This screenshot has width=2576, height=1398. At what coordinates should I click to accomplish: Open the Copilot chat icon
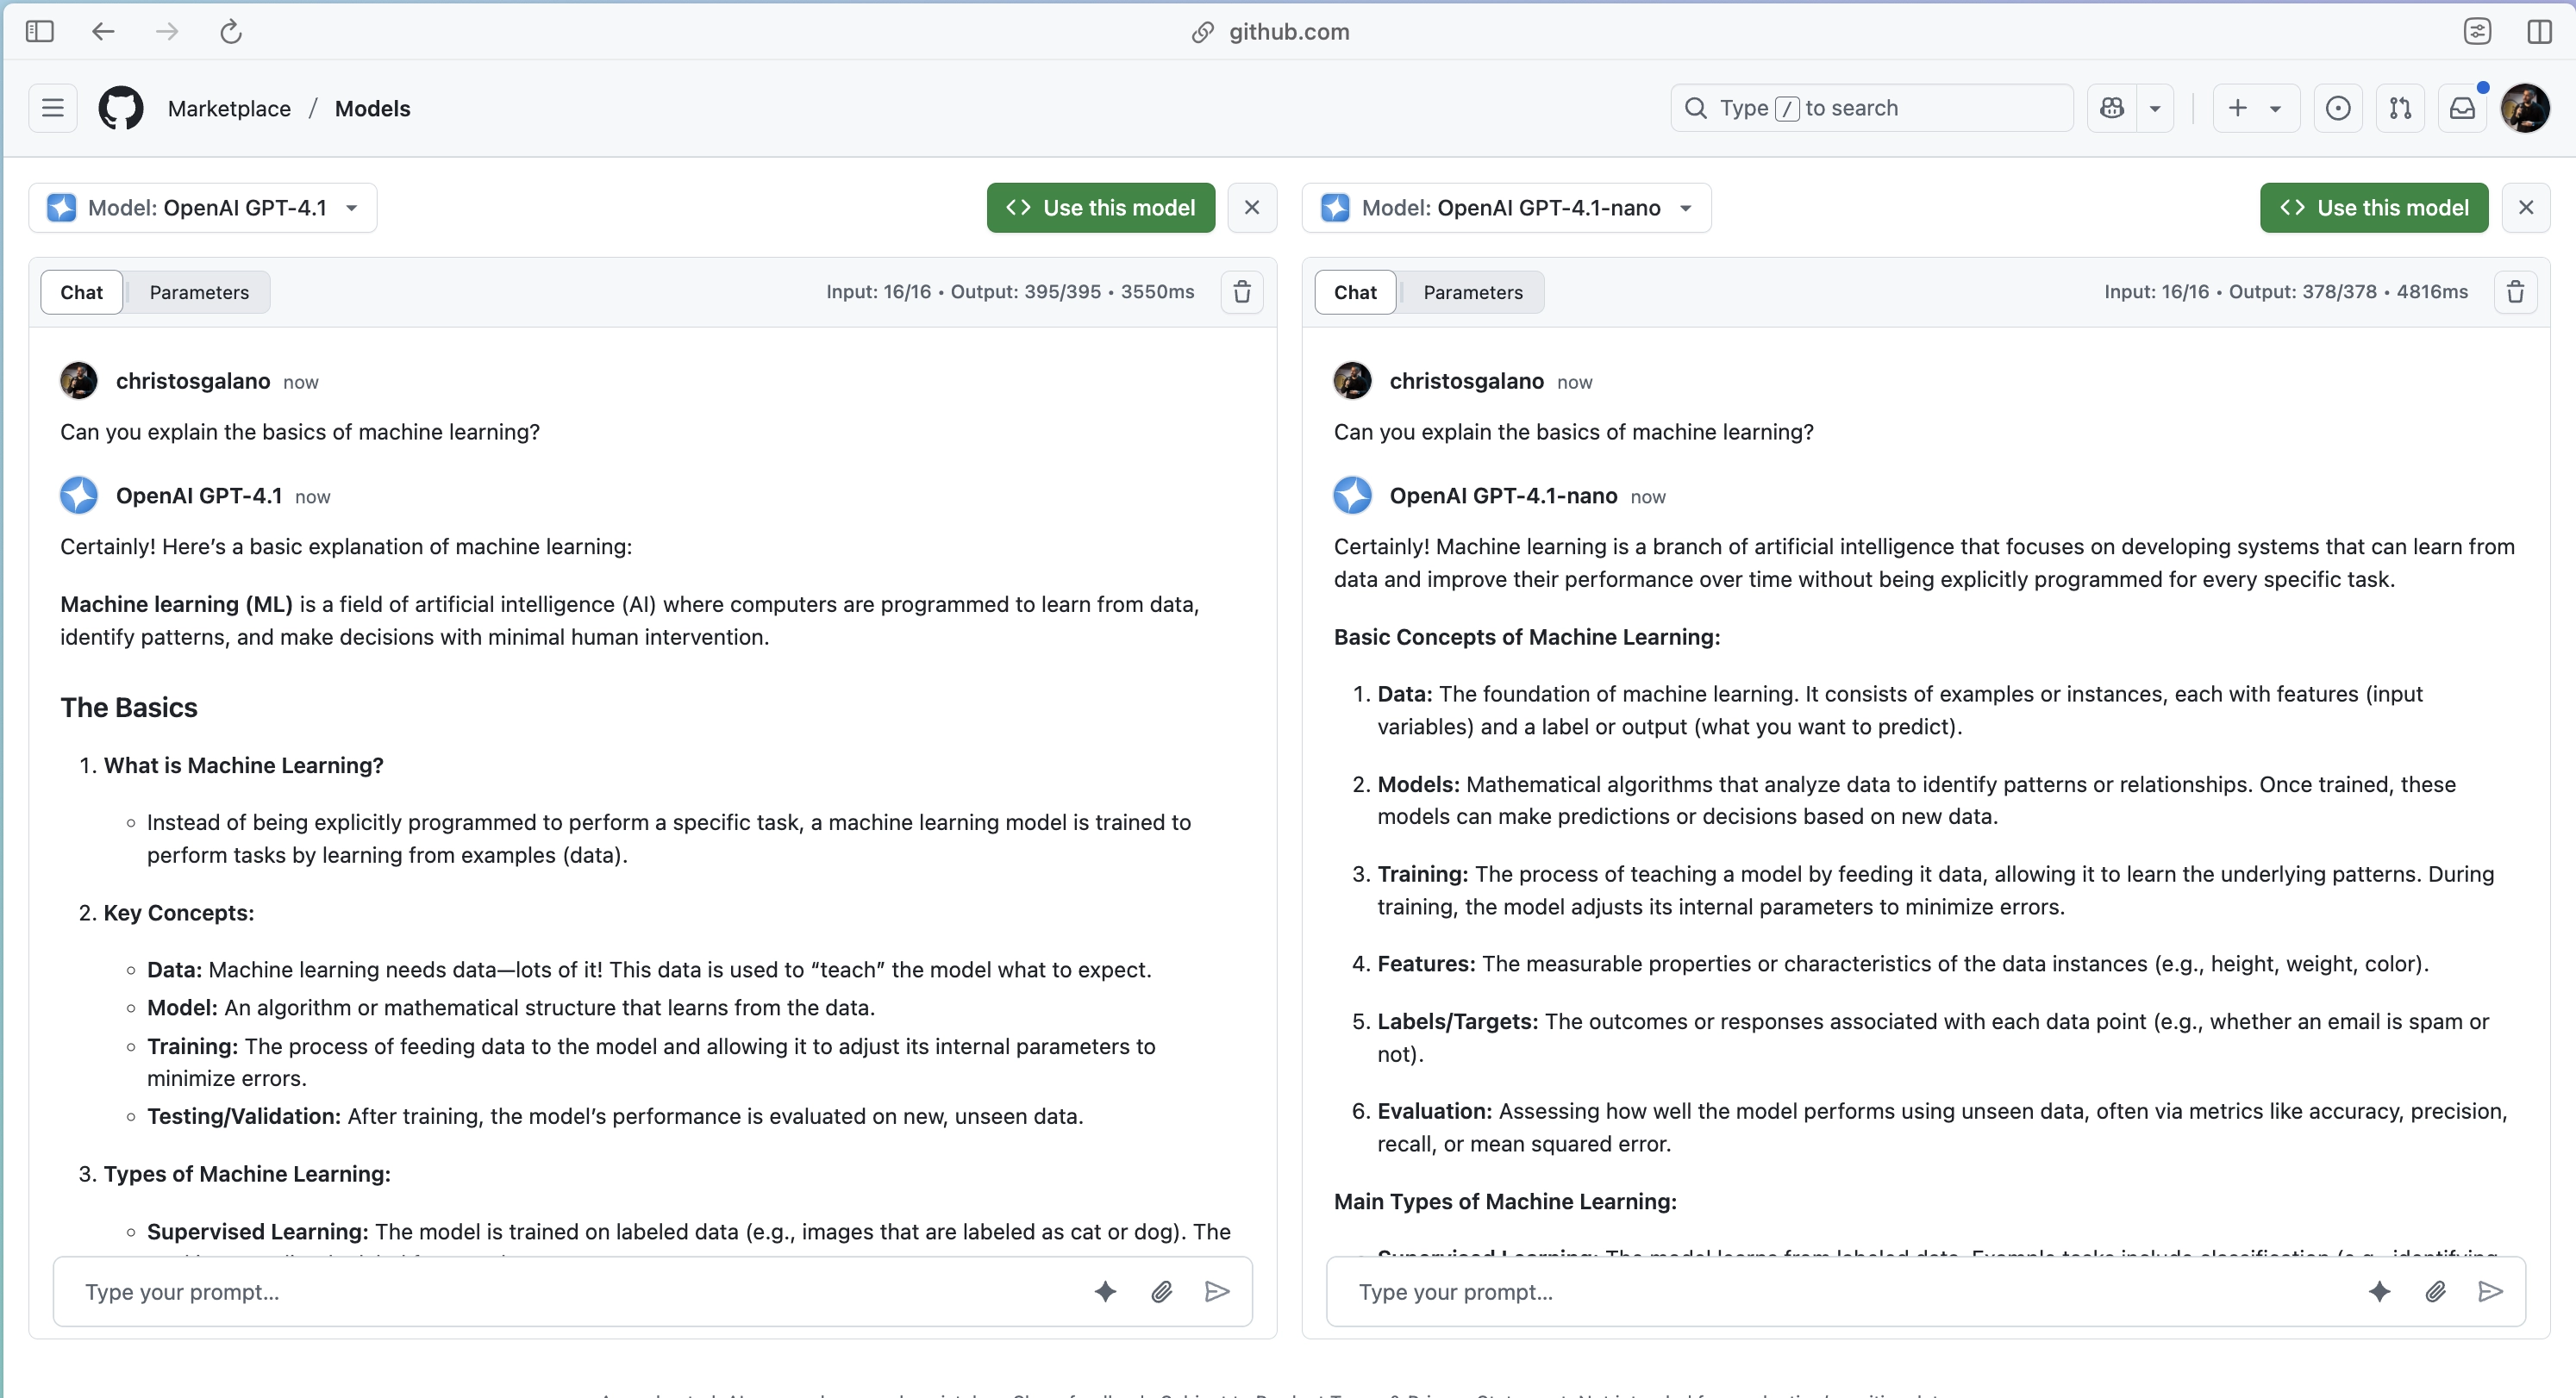[x=2112, y=108]
